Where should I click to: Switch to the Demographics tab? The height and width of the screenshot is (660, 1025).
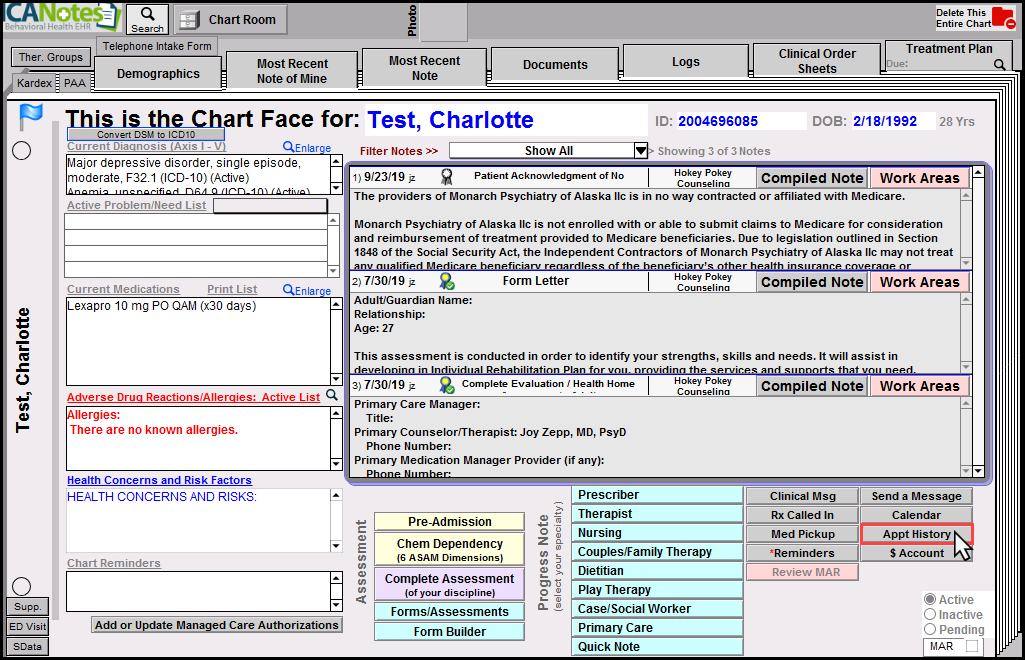click(158, 73)
